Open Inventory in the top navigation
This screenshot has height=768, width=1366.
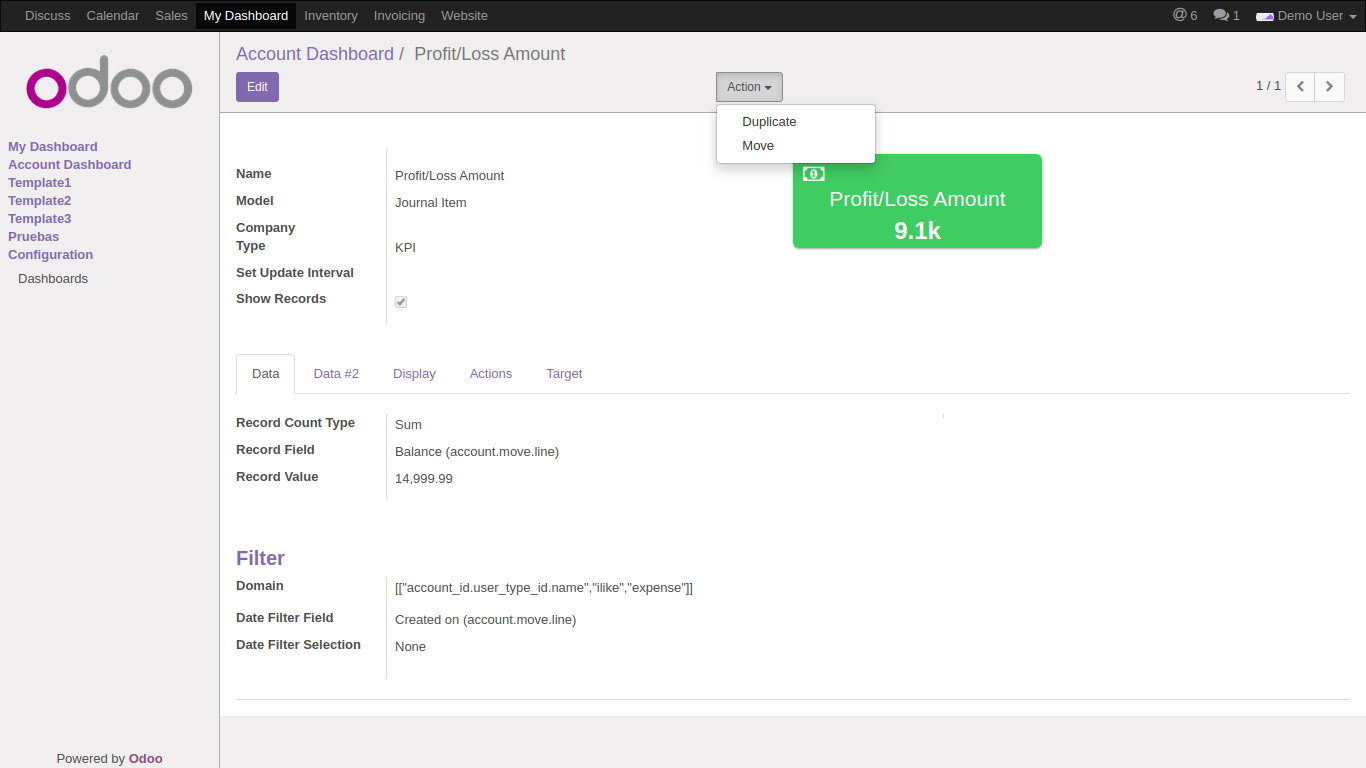pyautogui.click(x=331, y=16)
